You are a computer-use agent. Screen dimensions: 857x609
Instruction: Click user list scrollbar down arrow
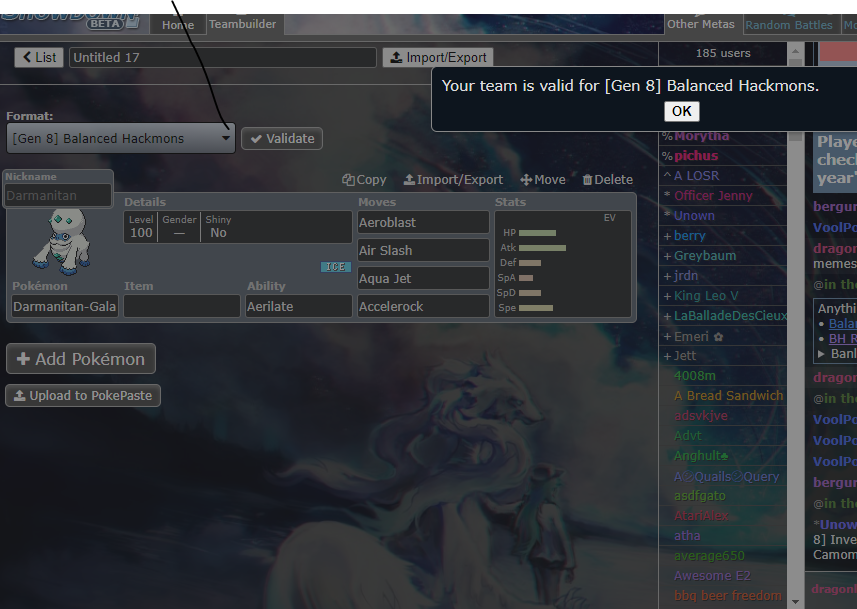[795, 602]
